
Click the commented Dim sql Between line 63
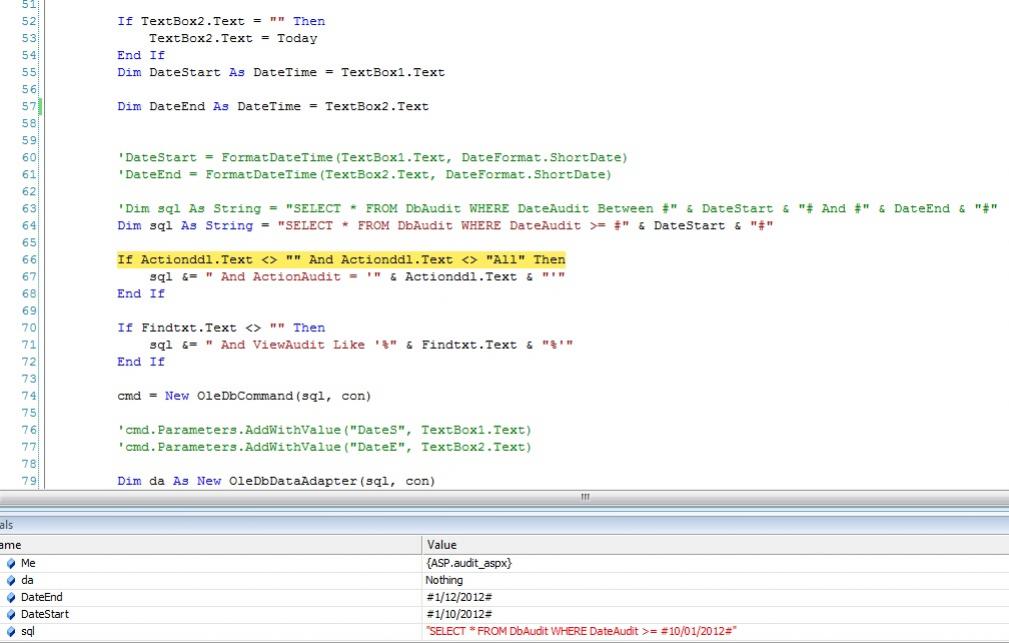557,209
